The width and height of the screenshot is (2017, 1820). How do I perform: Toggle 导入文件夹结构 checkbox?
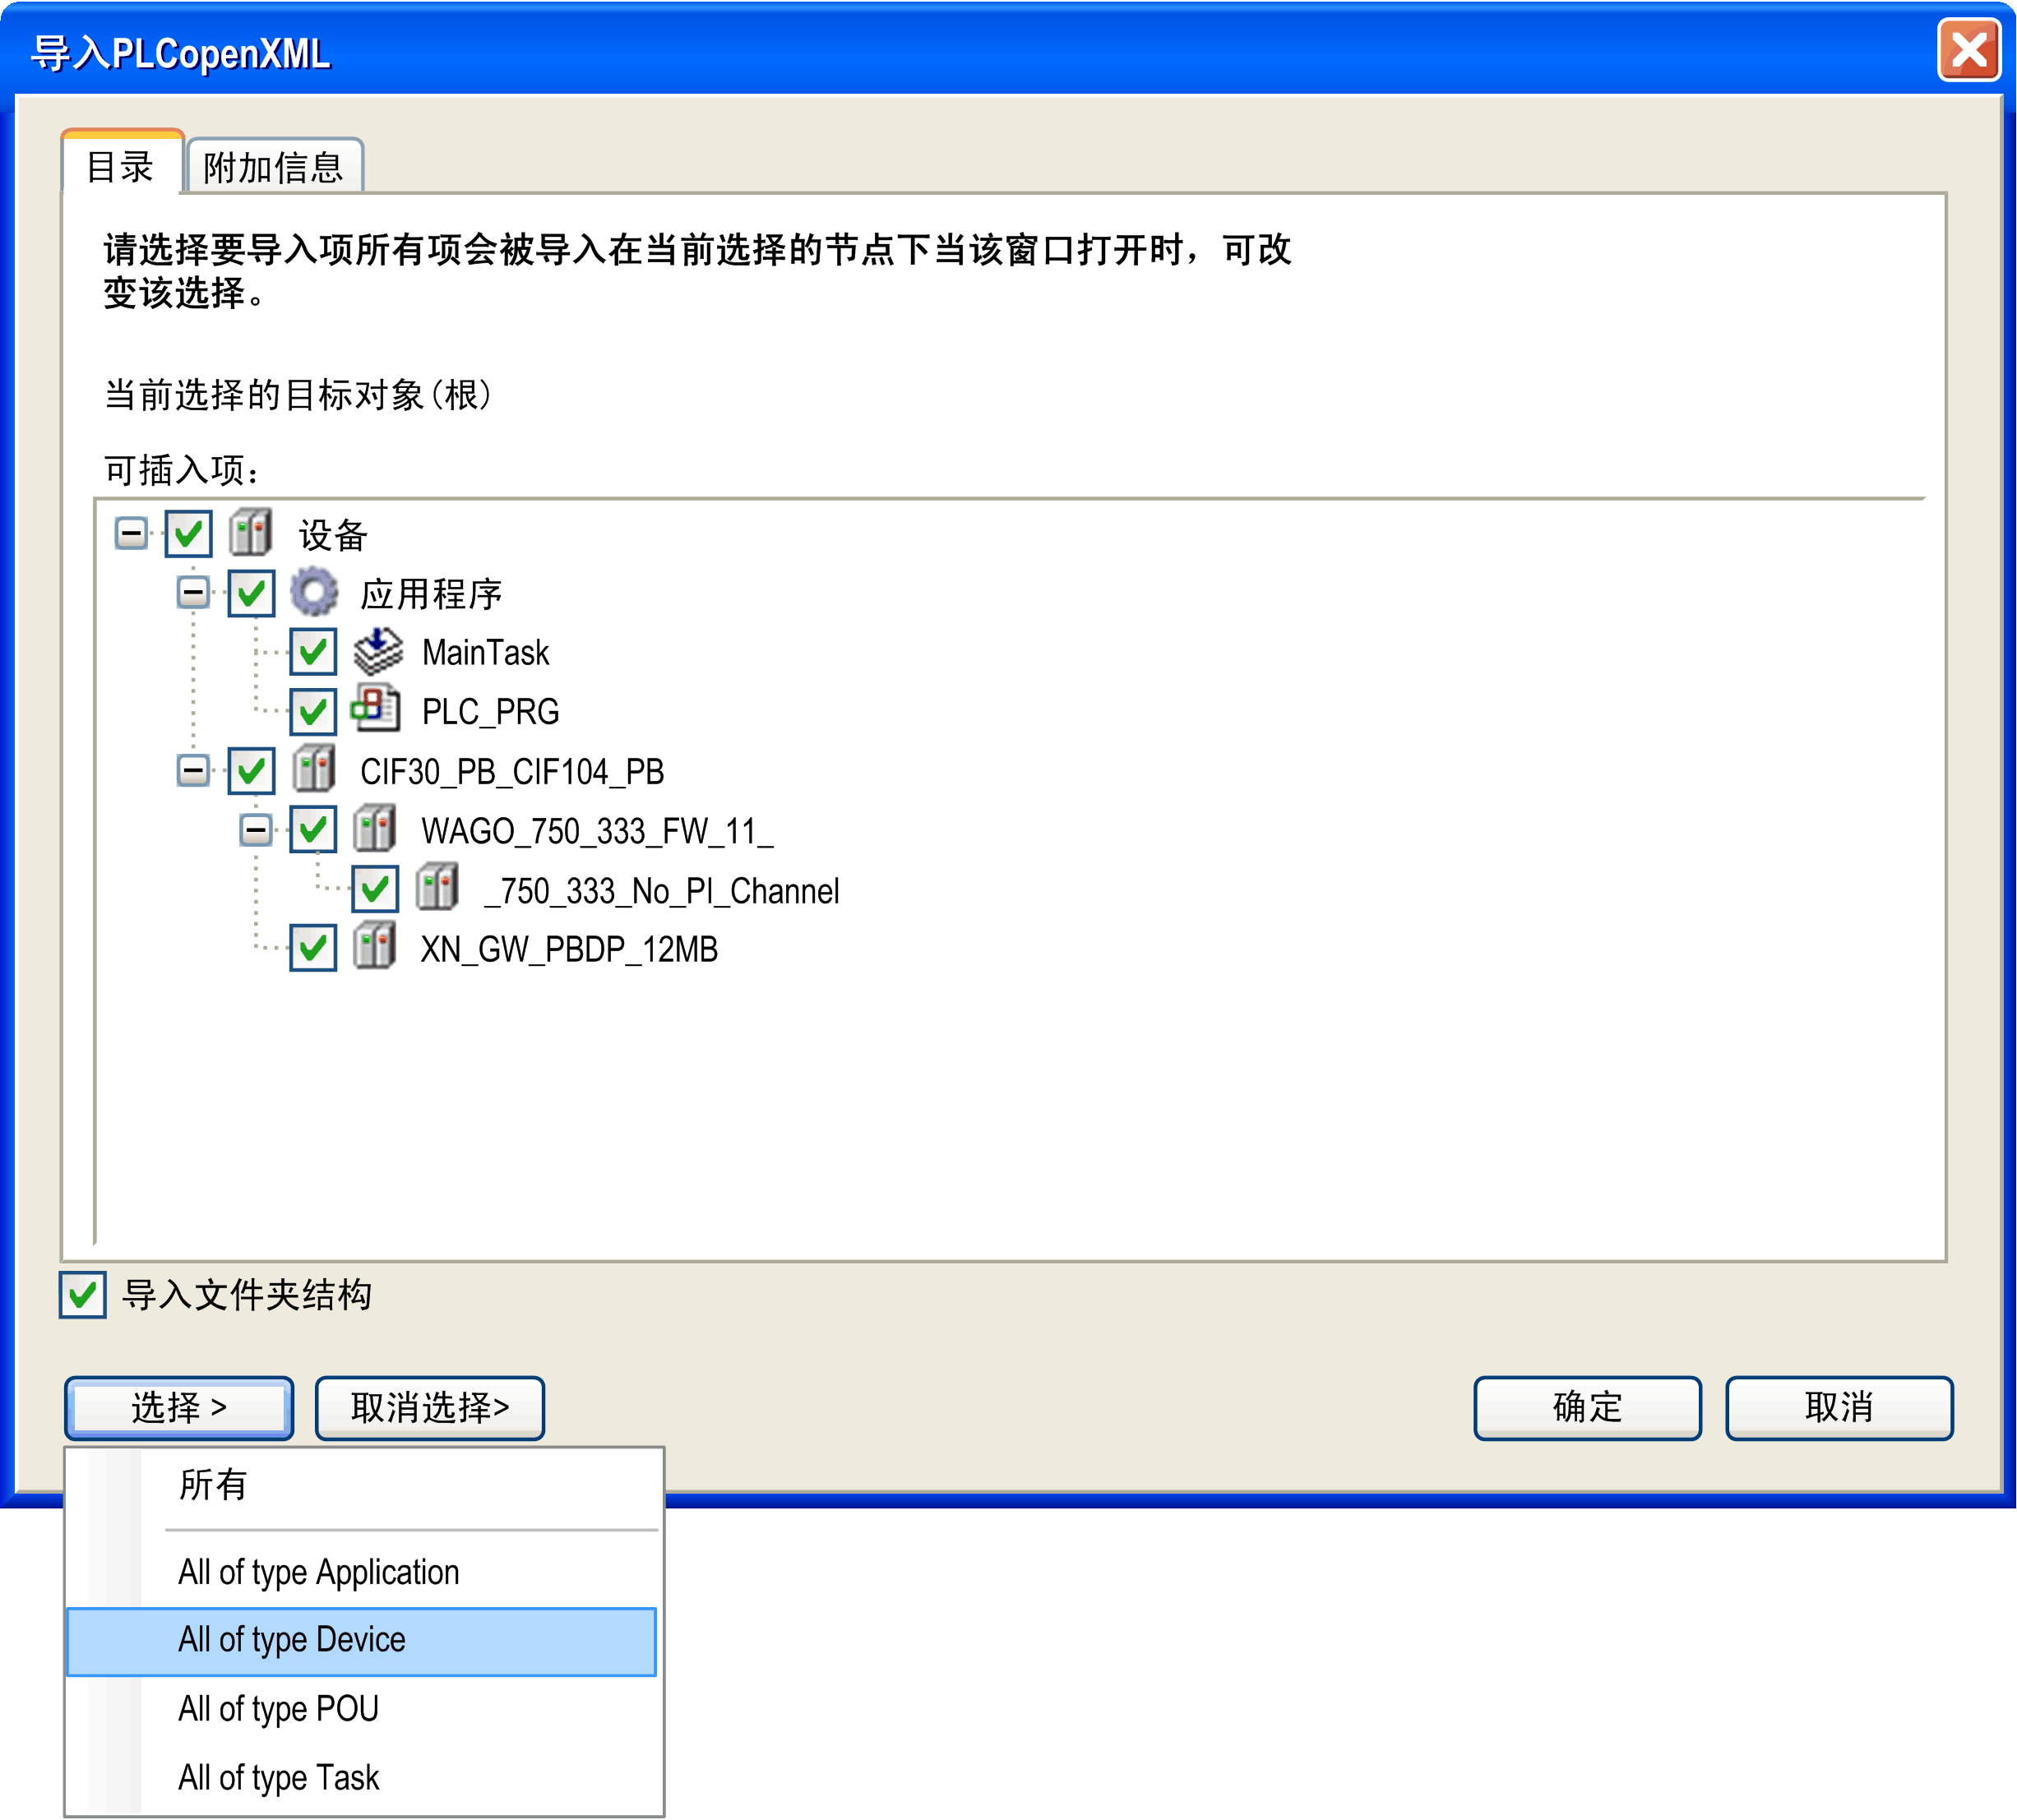tap(83, 1295)
